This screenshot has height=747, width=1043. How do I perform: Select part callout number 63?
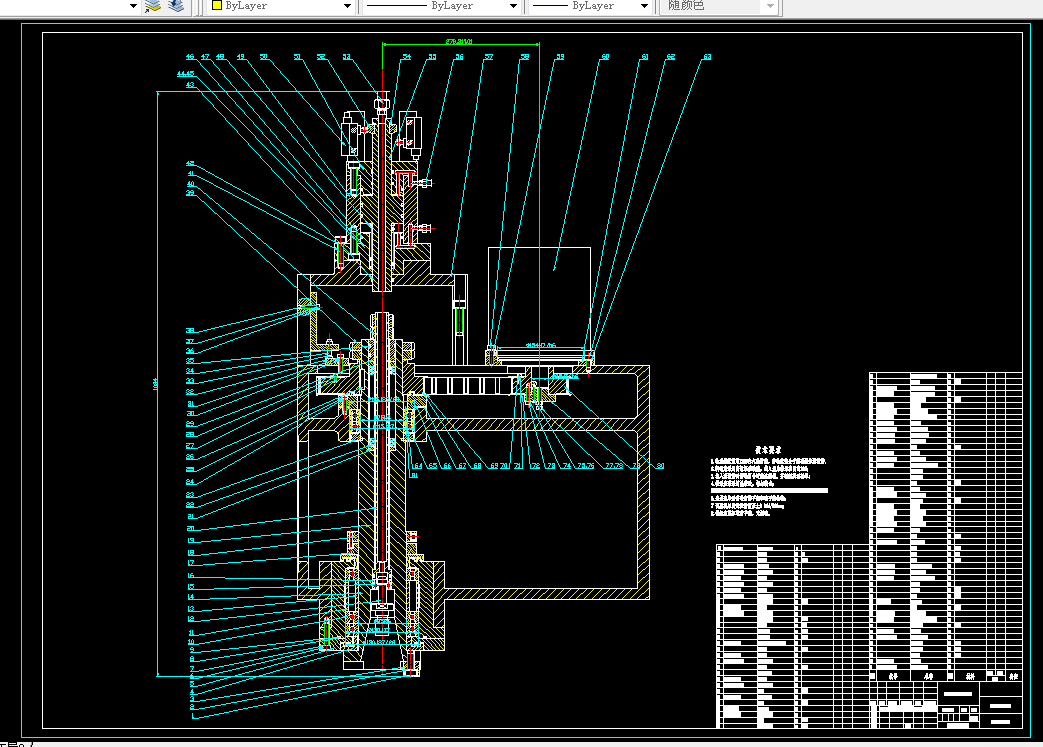[707, 57]
